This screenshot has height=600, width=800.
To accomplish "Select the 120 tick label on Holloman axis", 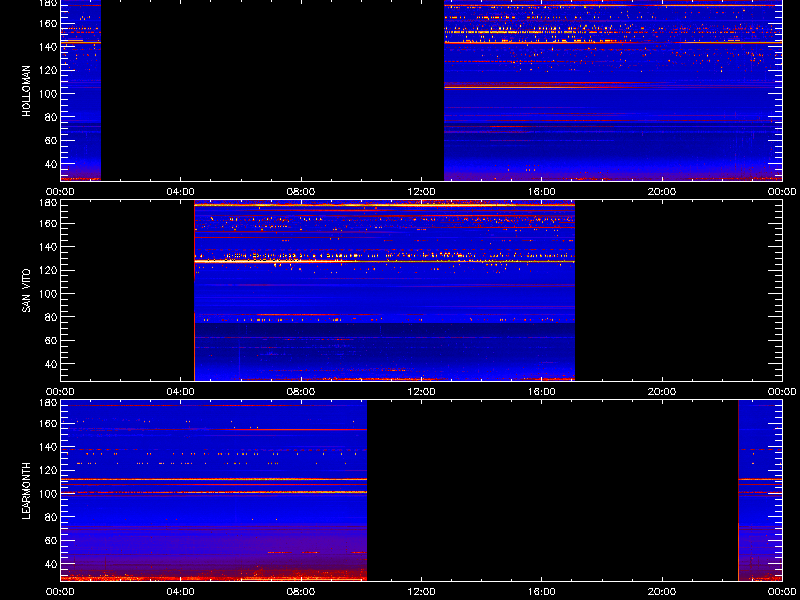I will tap(49, 70).
